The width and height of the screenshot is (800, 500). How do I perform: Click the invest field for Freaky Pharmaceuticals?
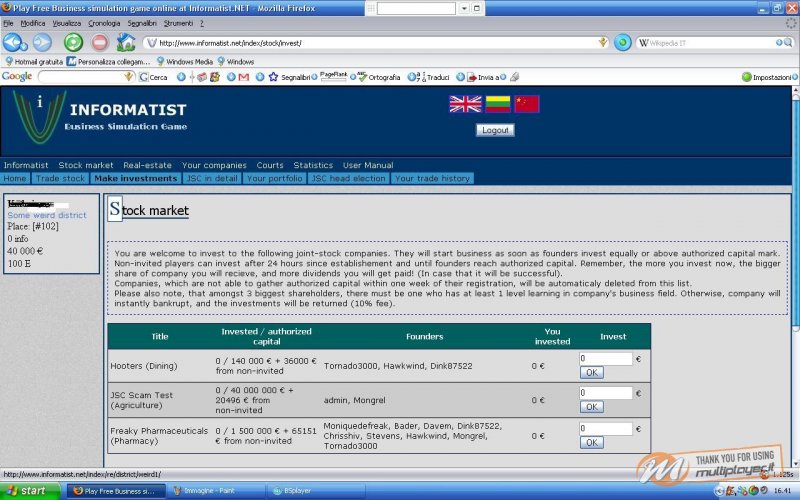click(x=606, y=429)
